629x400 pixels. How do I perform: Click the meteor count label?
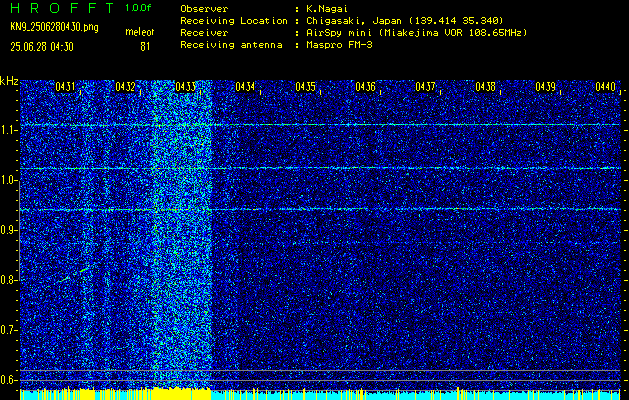(x=140, y=32)
